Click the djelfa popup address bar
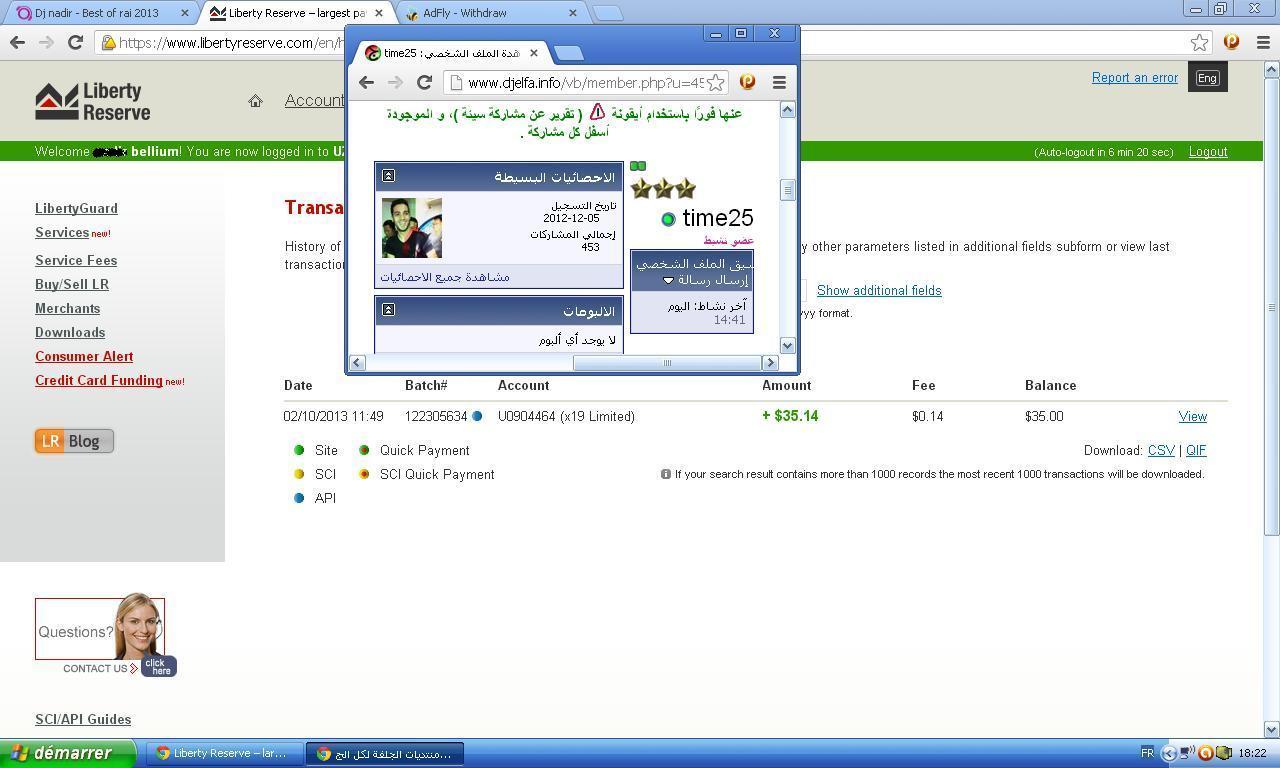The height and width of the screenshot is (768, 1280). pos(585,82)
